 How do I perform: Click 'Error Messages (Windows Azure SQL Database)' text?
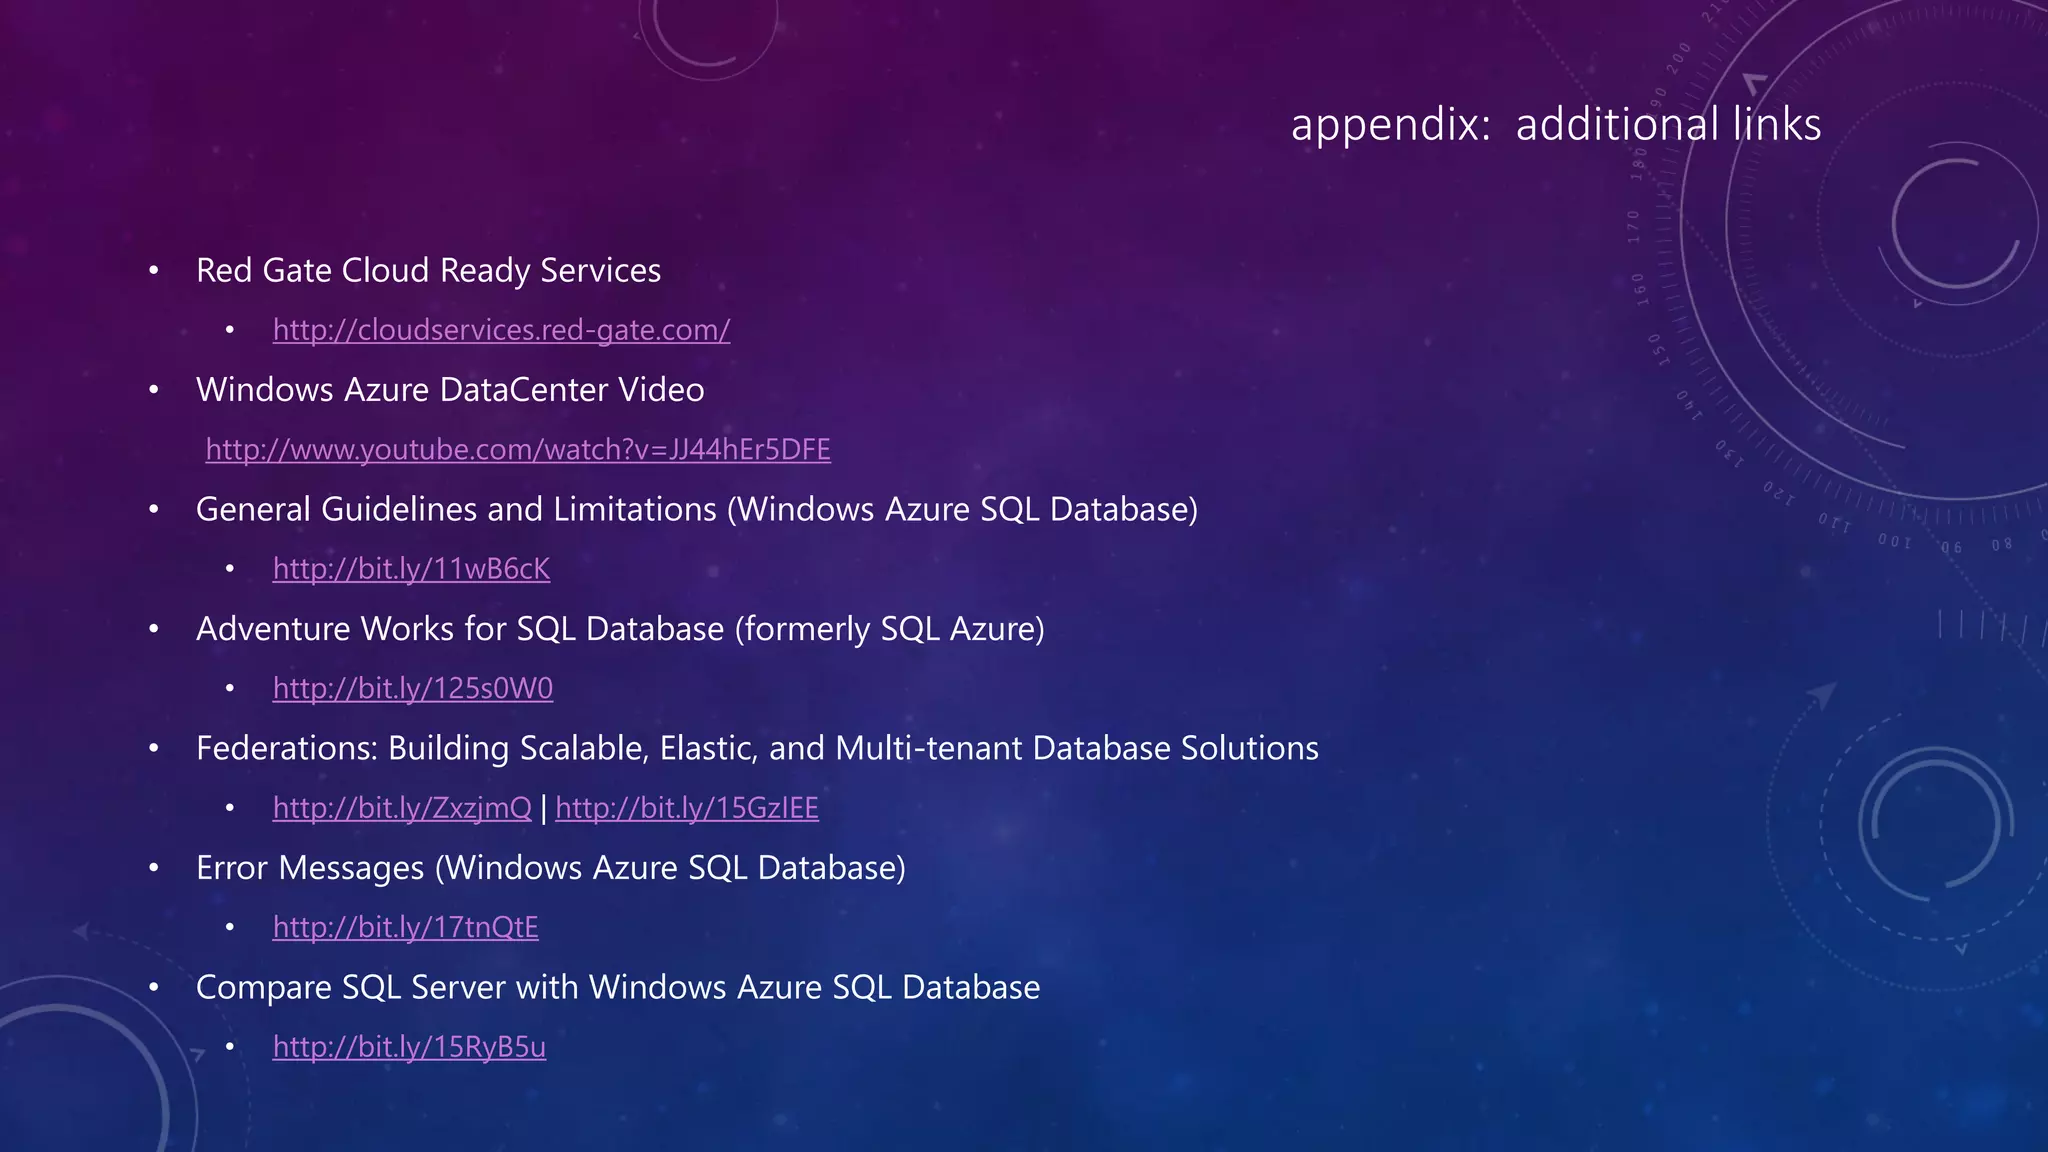tap(551, 868)
